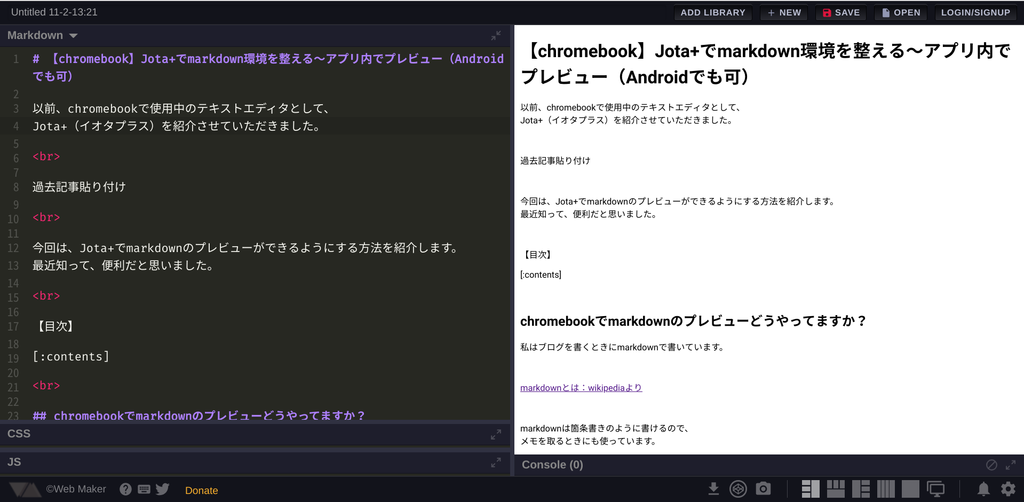Open the Markdown language mode dropdown
The height and width of the screenshot is (502, 1024).
42,35
